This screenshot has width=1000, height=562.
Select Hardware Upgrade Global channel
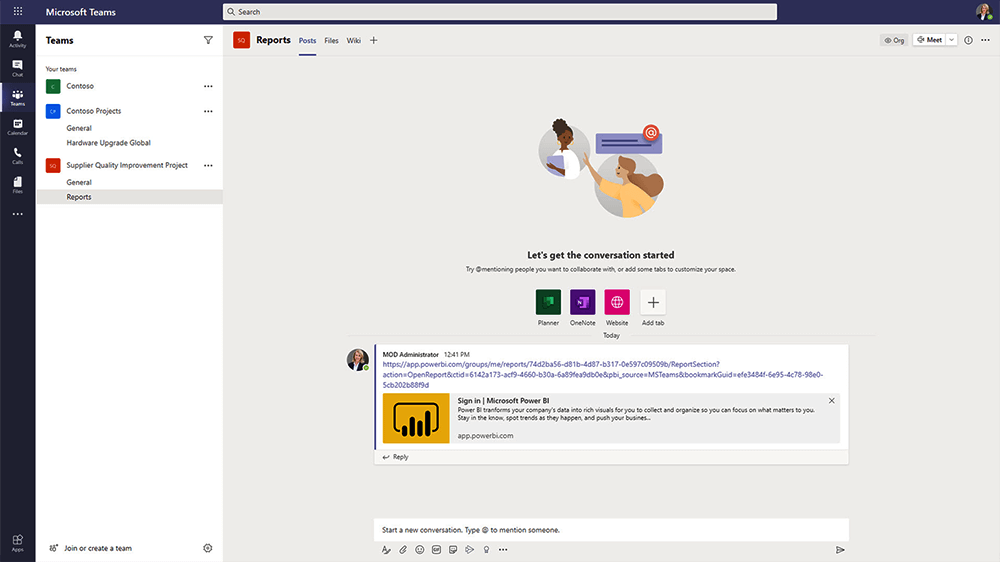tap(108, 143)
